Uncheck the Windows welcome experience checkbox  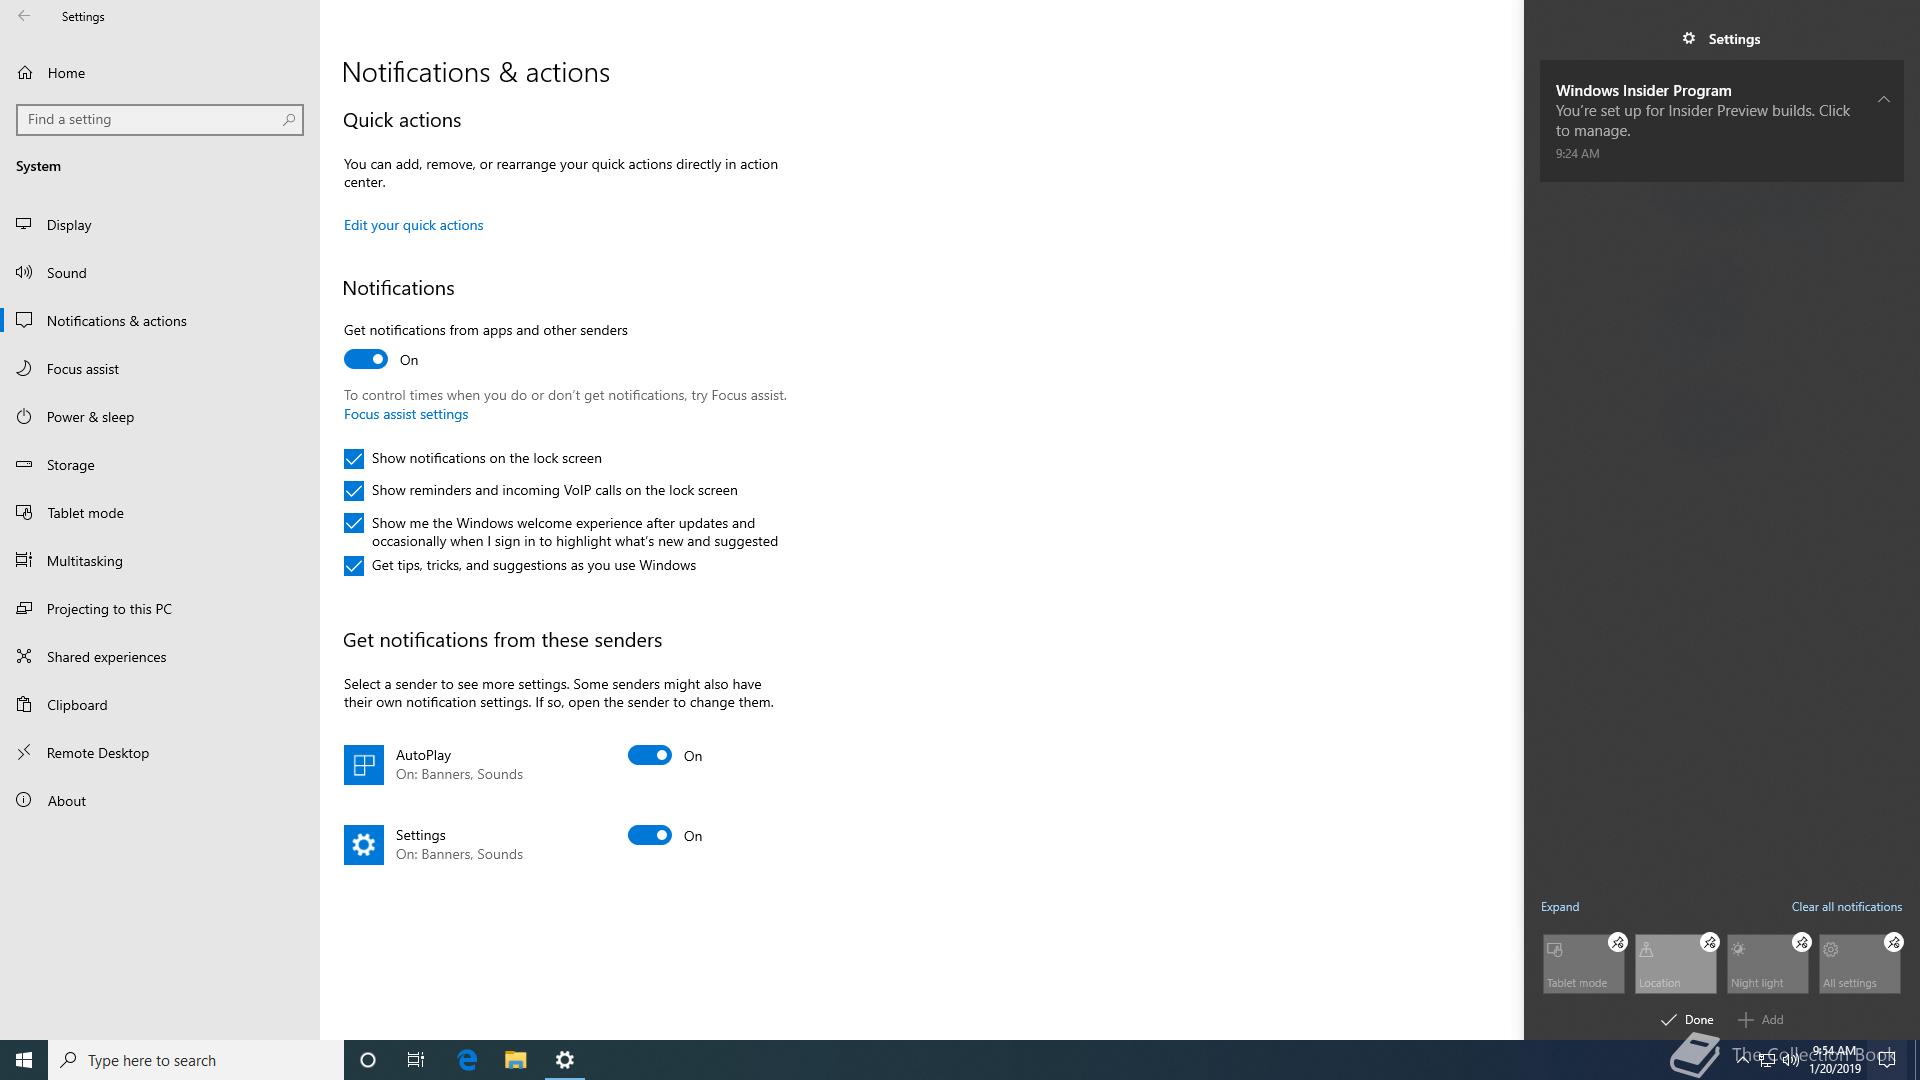[x=354, y=523]
